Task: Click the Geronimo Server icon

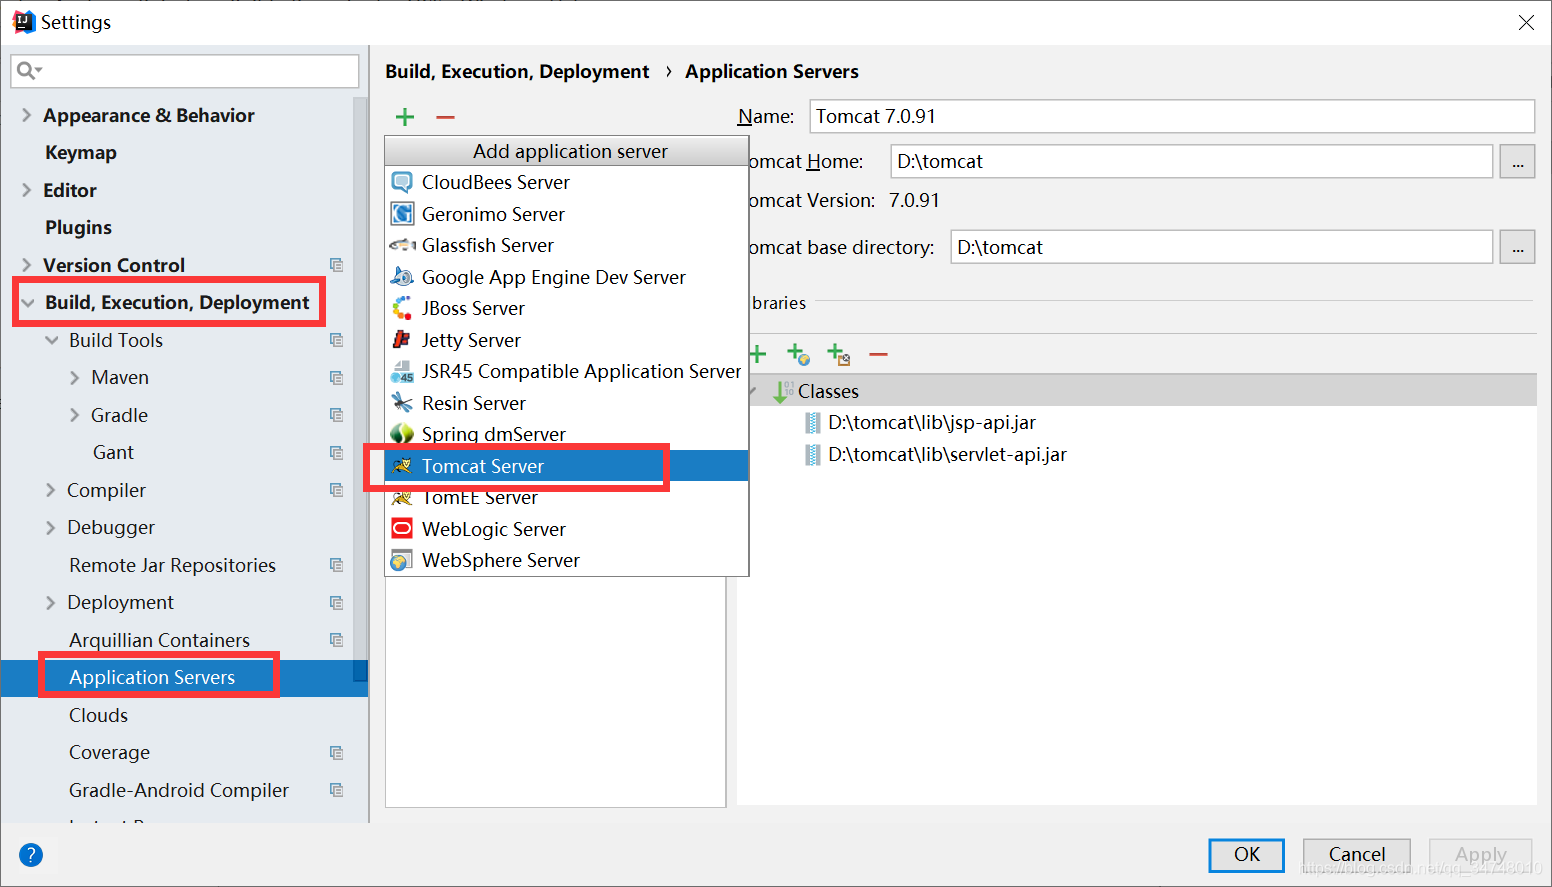Action: click(402, 214)
